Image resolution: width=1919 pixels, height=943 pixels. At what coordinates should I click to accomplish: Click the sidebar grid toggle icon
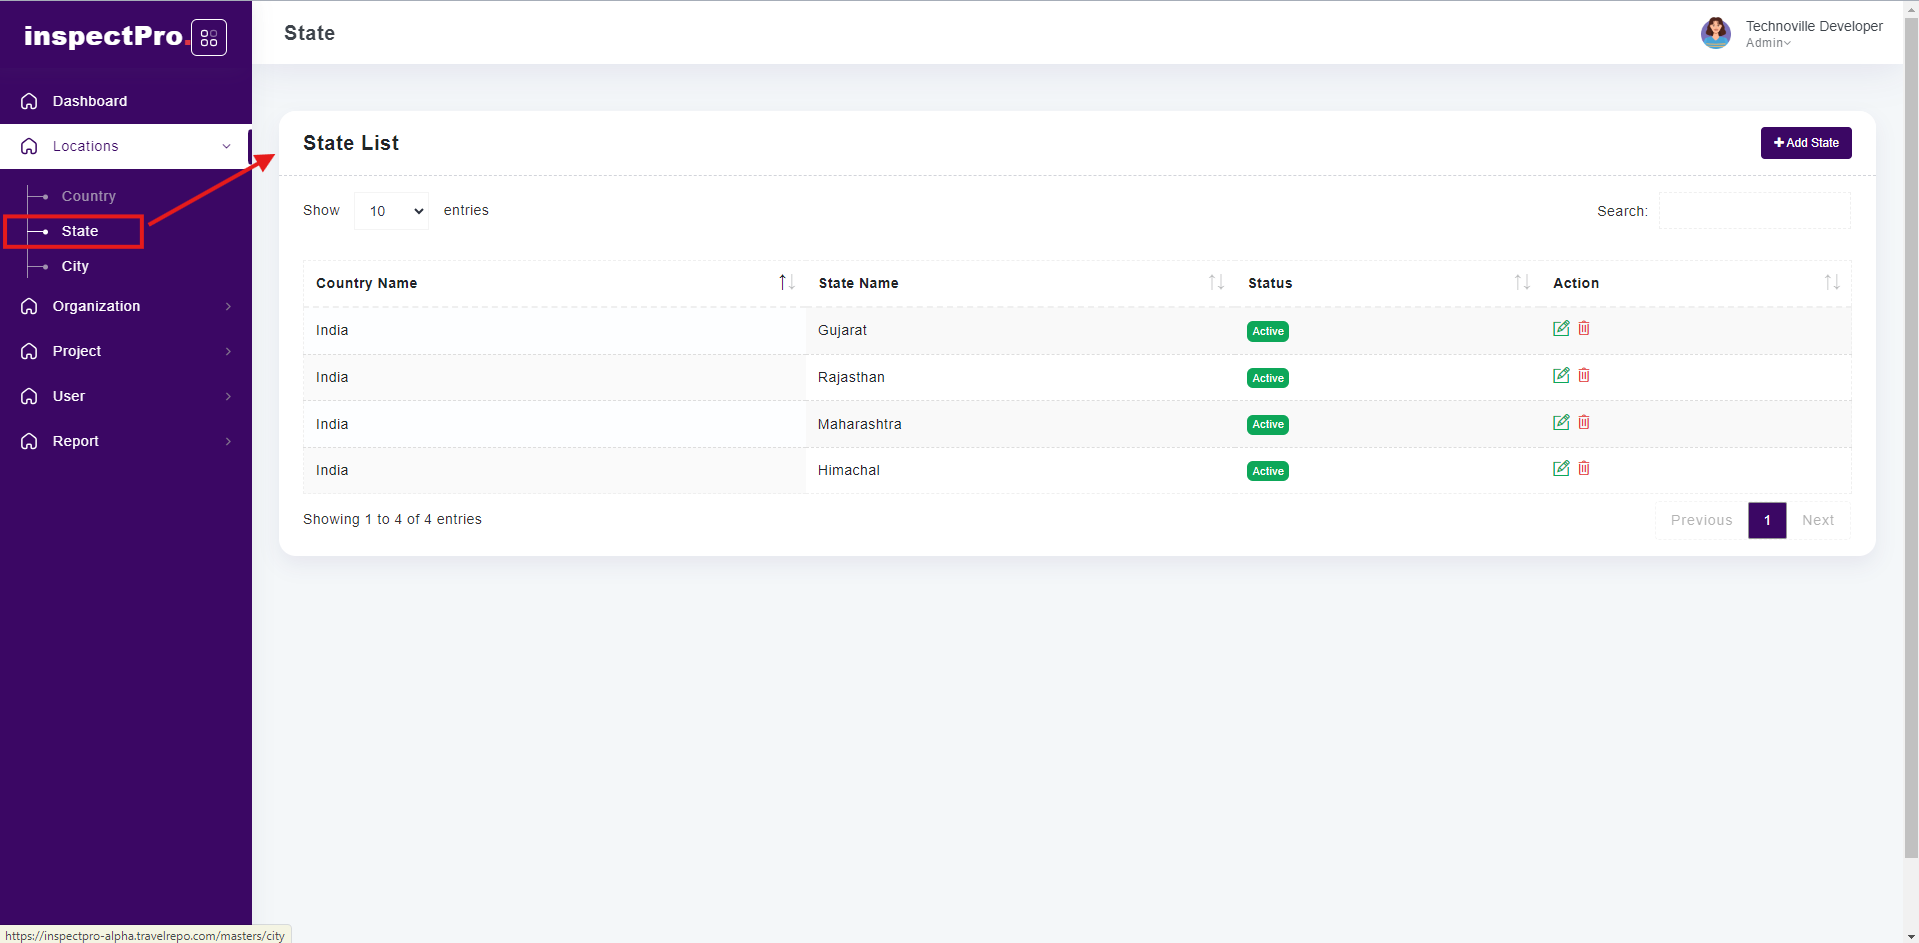pos(209,38)
